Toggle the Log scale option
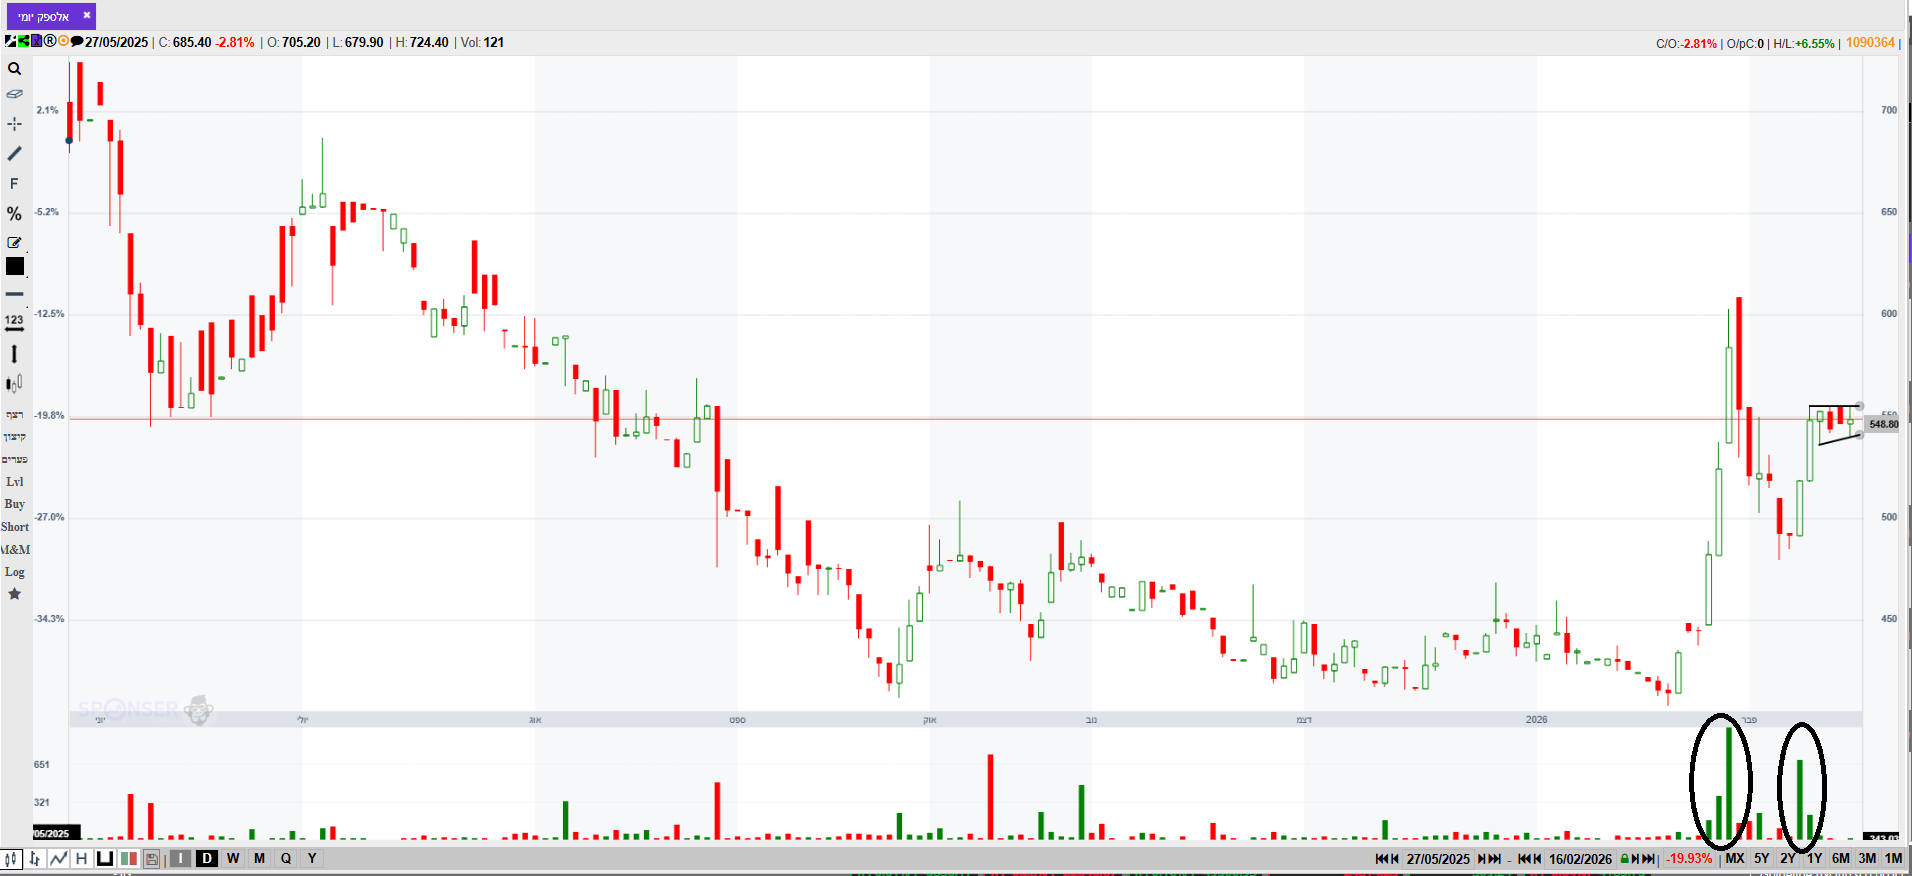The width and height of the screenshot is (1912, 876). 14,572
